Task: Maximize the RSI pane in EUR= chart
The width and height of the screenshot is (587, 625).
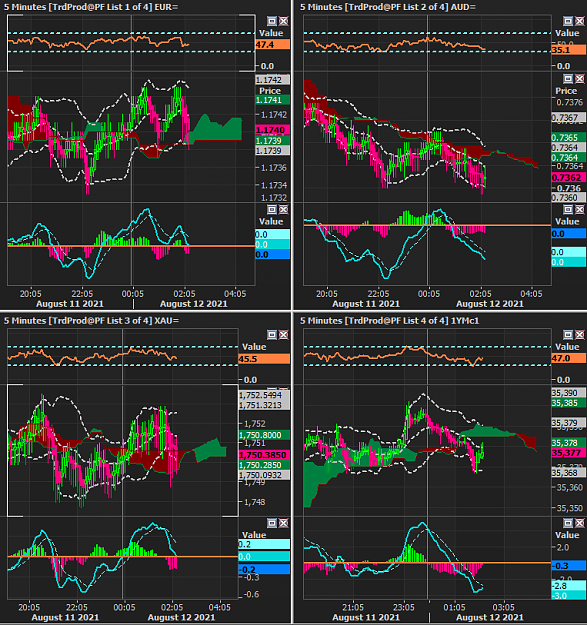Action: coord(272,21)
